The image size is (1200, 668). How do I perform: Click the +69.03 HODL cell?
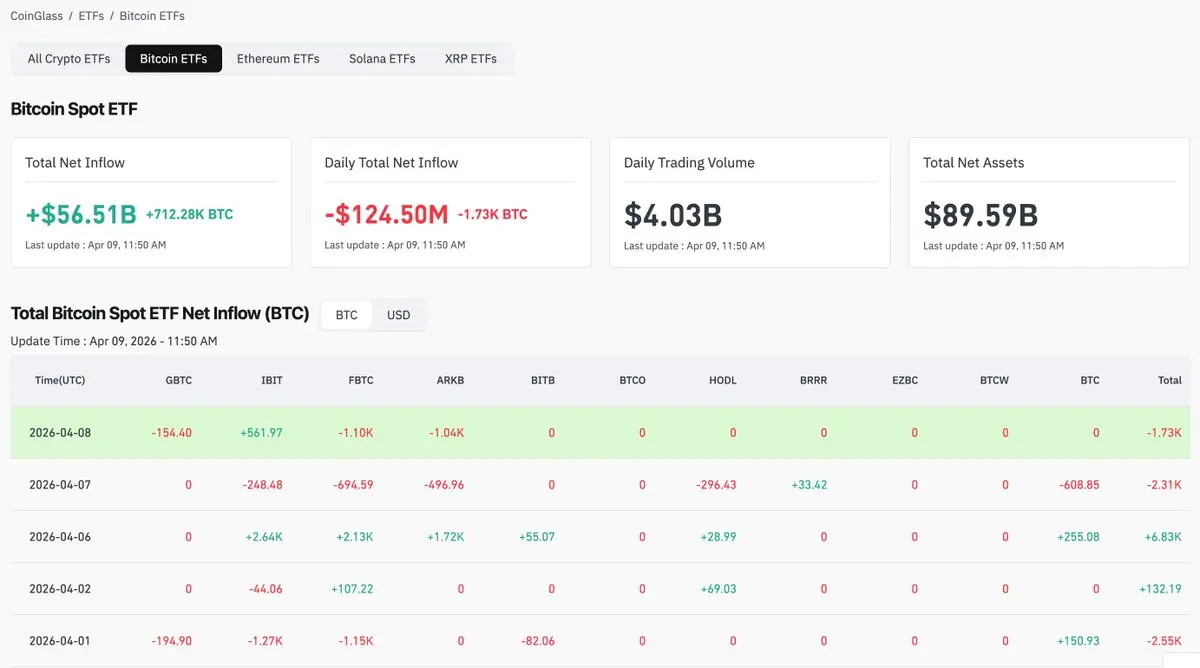718,589
